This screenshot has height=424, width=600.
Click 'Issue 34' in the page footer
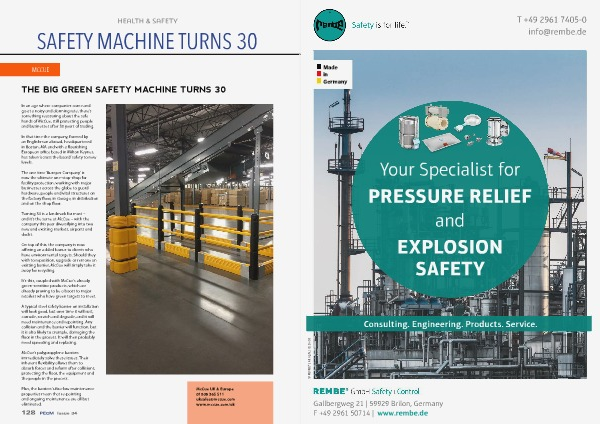(x=67, y=413)
